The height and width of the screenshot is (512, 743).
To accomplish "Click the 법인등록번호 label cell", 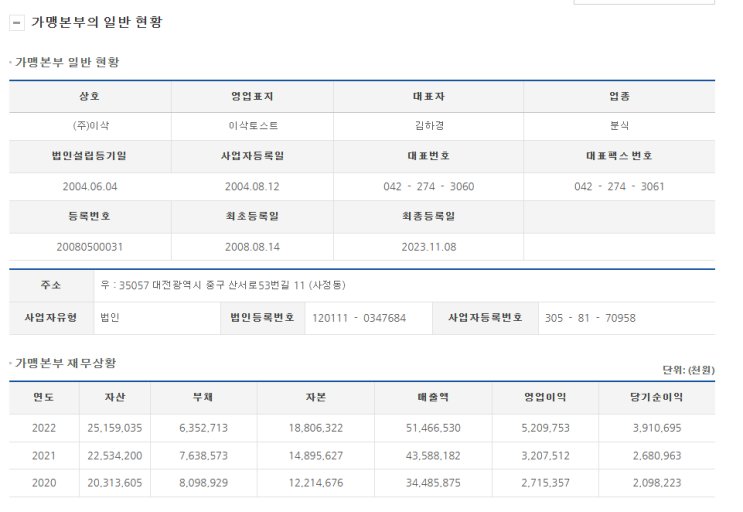I will (x=263, y=317).
